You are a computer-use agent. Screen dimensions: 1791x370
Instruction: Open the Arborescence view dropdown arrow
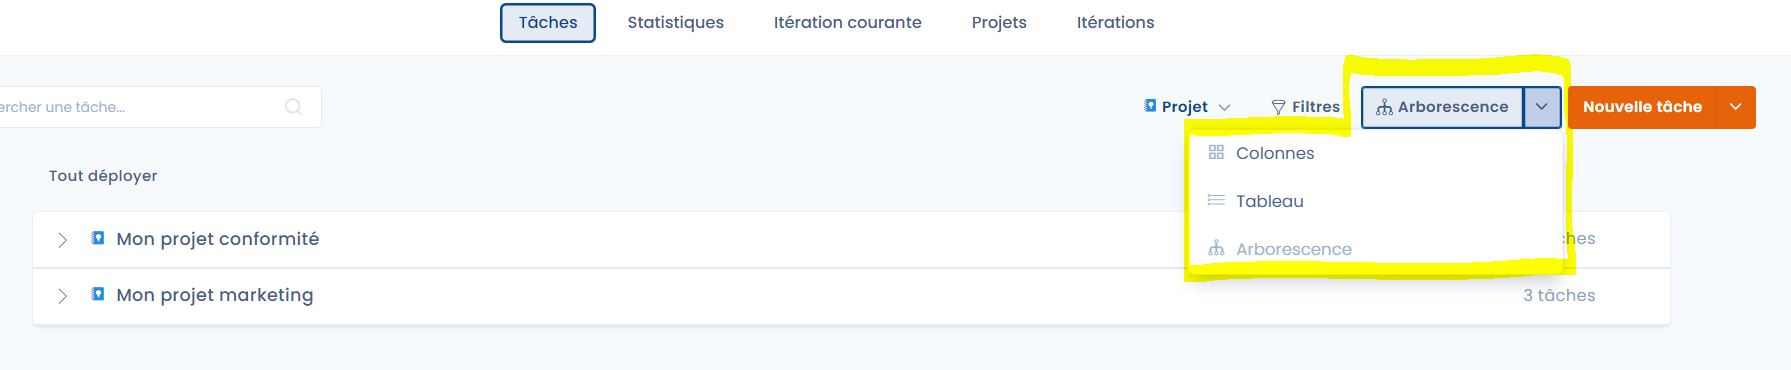tap(1541, 107)
